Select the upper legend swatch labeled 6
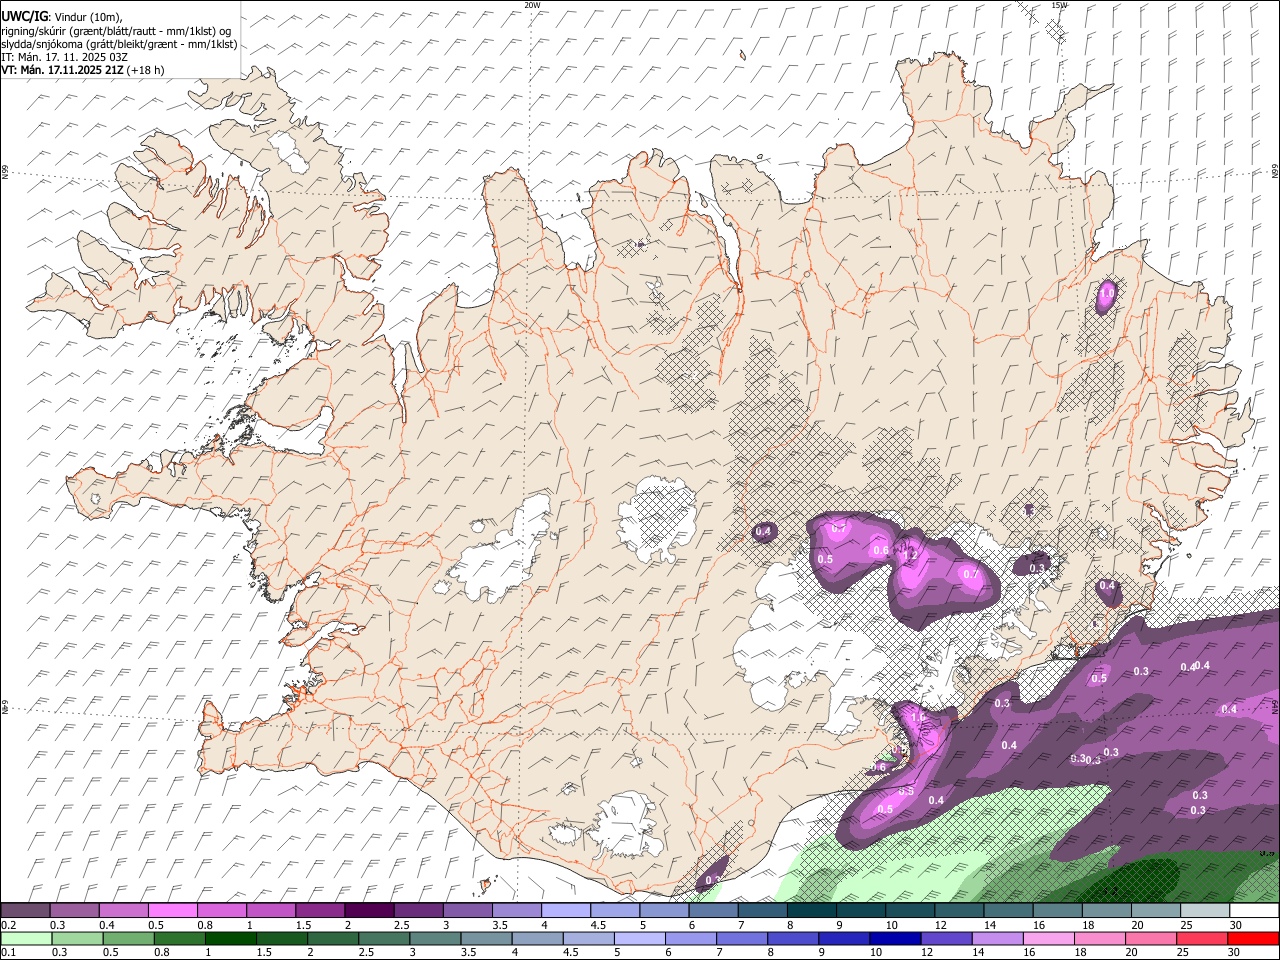This screenshot has height=960, width=1280. pyautogui.click(x=714, y=911)
